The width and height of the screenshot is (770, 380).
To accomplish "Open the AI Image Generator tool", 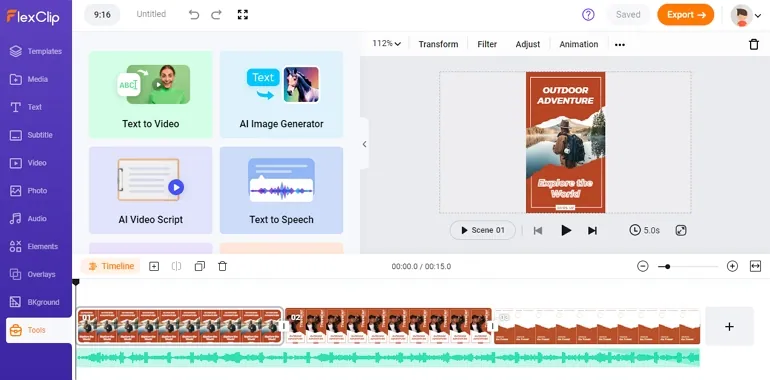I will tap(281, 94).
